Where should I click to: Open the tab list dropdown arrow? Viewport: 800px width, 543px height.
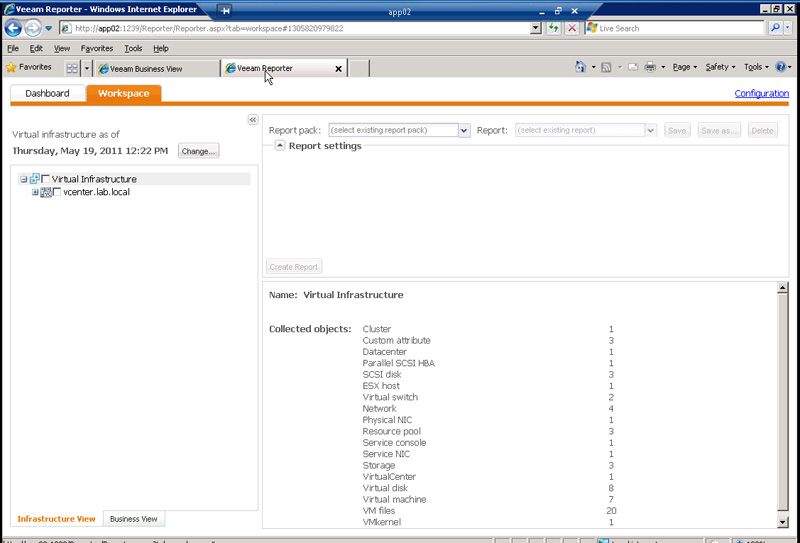[x=87, y=68]
